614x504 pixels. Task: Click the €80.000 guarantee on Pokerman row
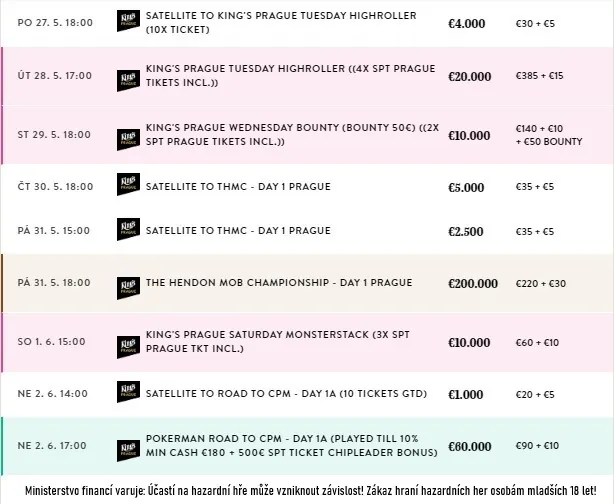pos(470,446)
